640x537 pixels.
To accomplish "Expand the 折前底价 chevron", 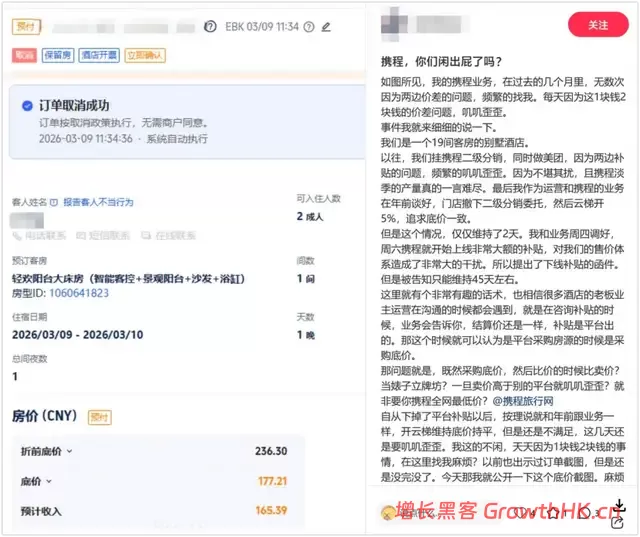I will click(x=69, y=451).
